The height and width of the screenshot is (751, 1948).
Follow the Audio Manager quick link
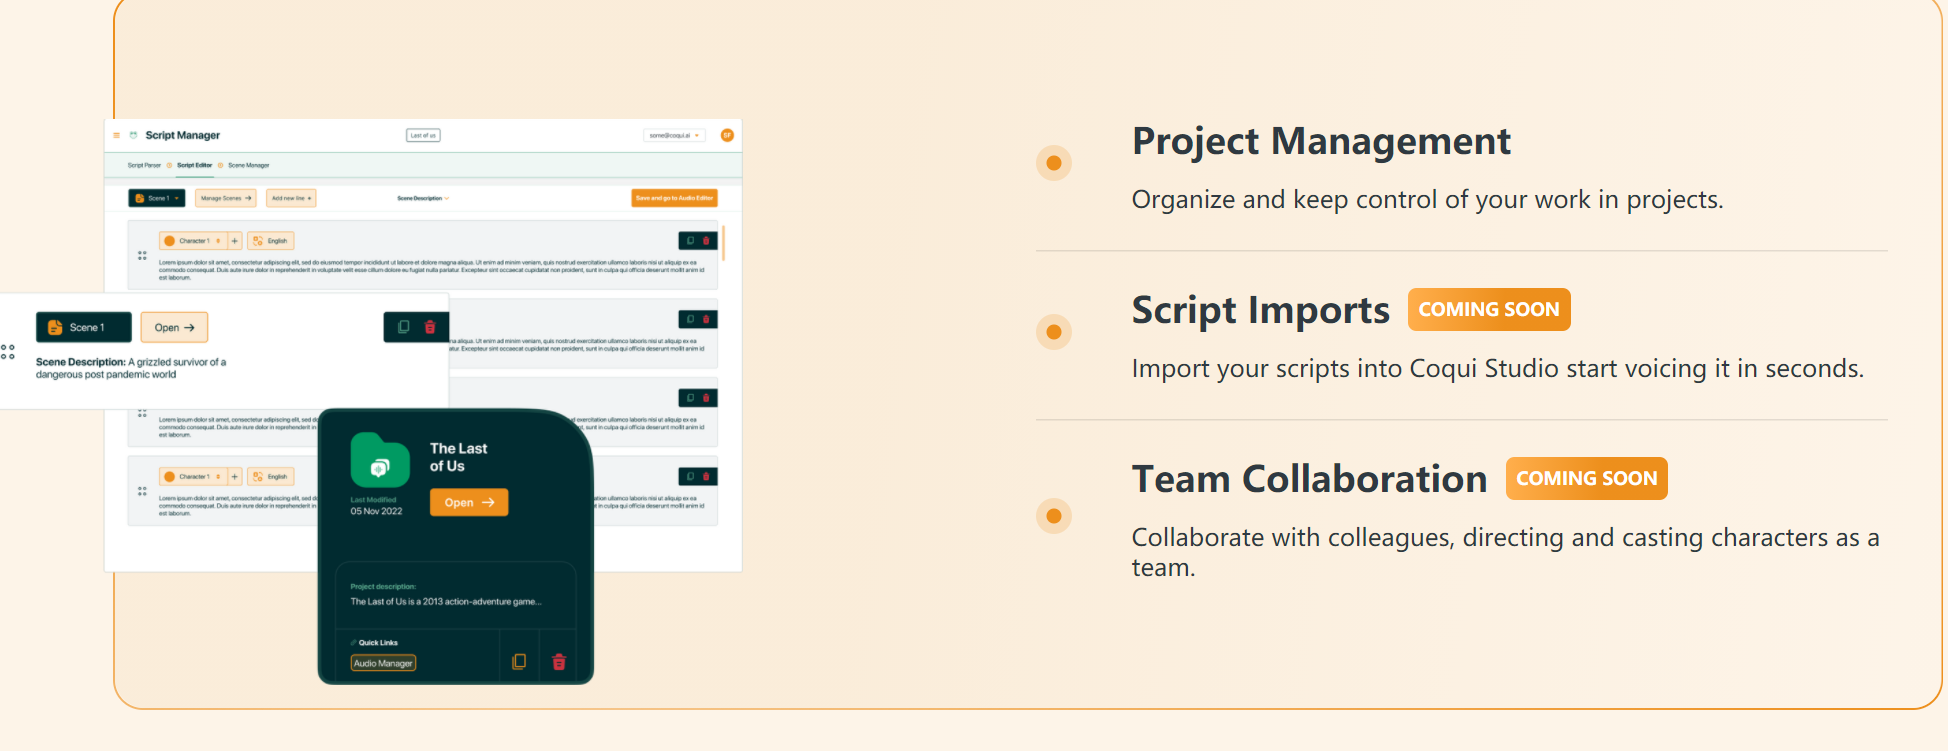[x=383, y=663]
